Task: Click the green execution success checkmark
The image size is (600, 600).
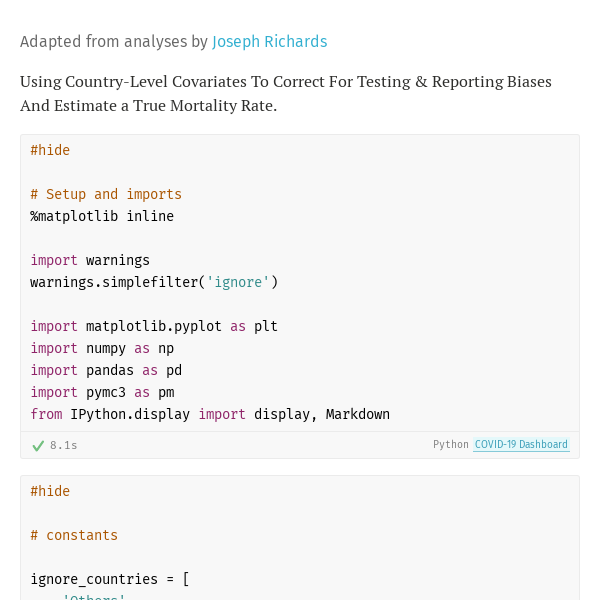Action: [x=38, y=445]
